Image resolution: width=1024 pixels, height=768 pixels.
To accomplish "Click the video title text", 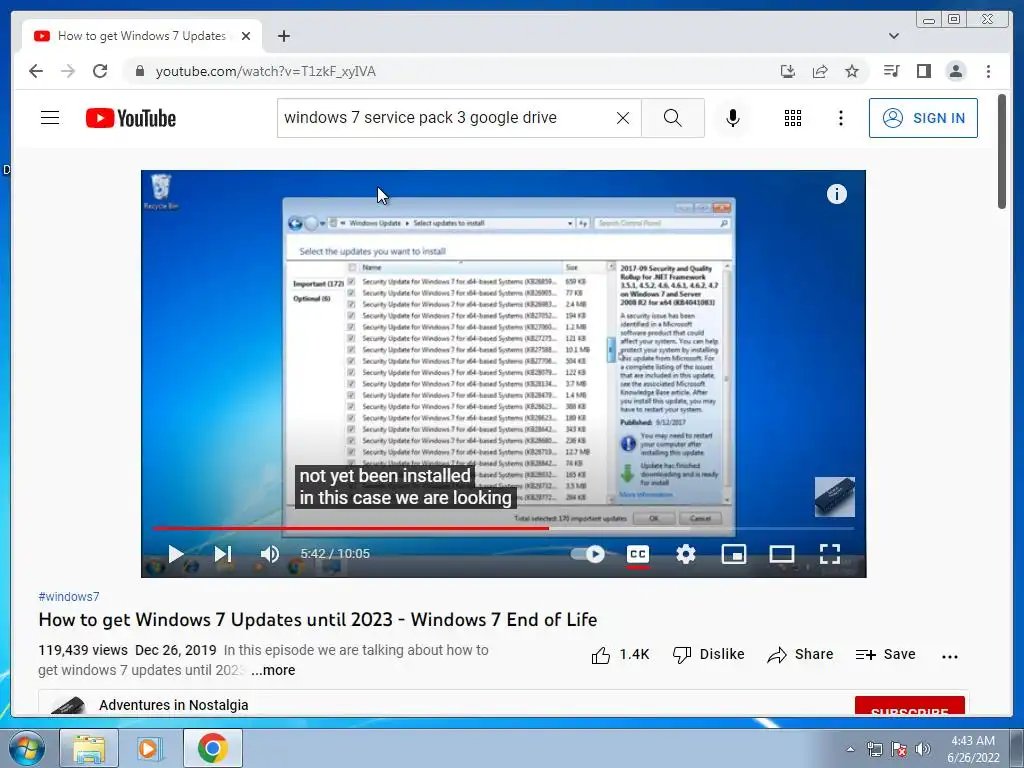I will pos(317,620).
